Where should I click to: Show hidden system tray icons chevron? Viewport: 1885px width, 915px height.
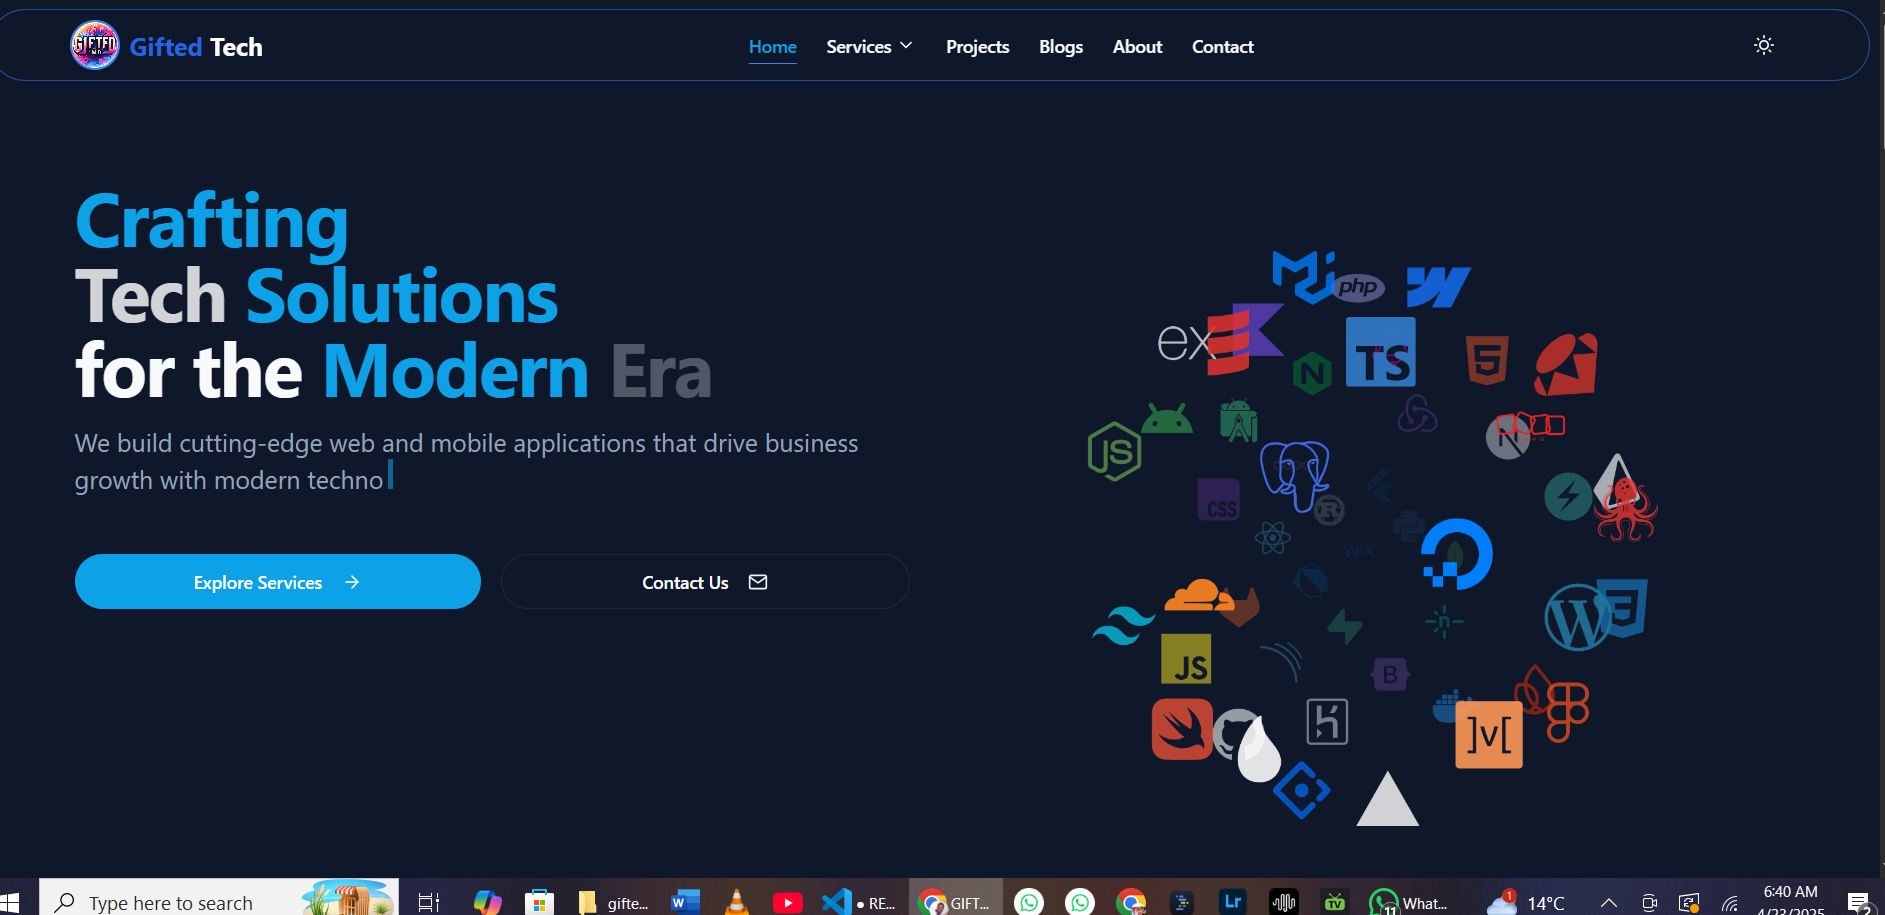click(1609, 903)
